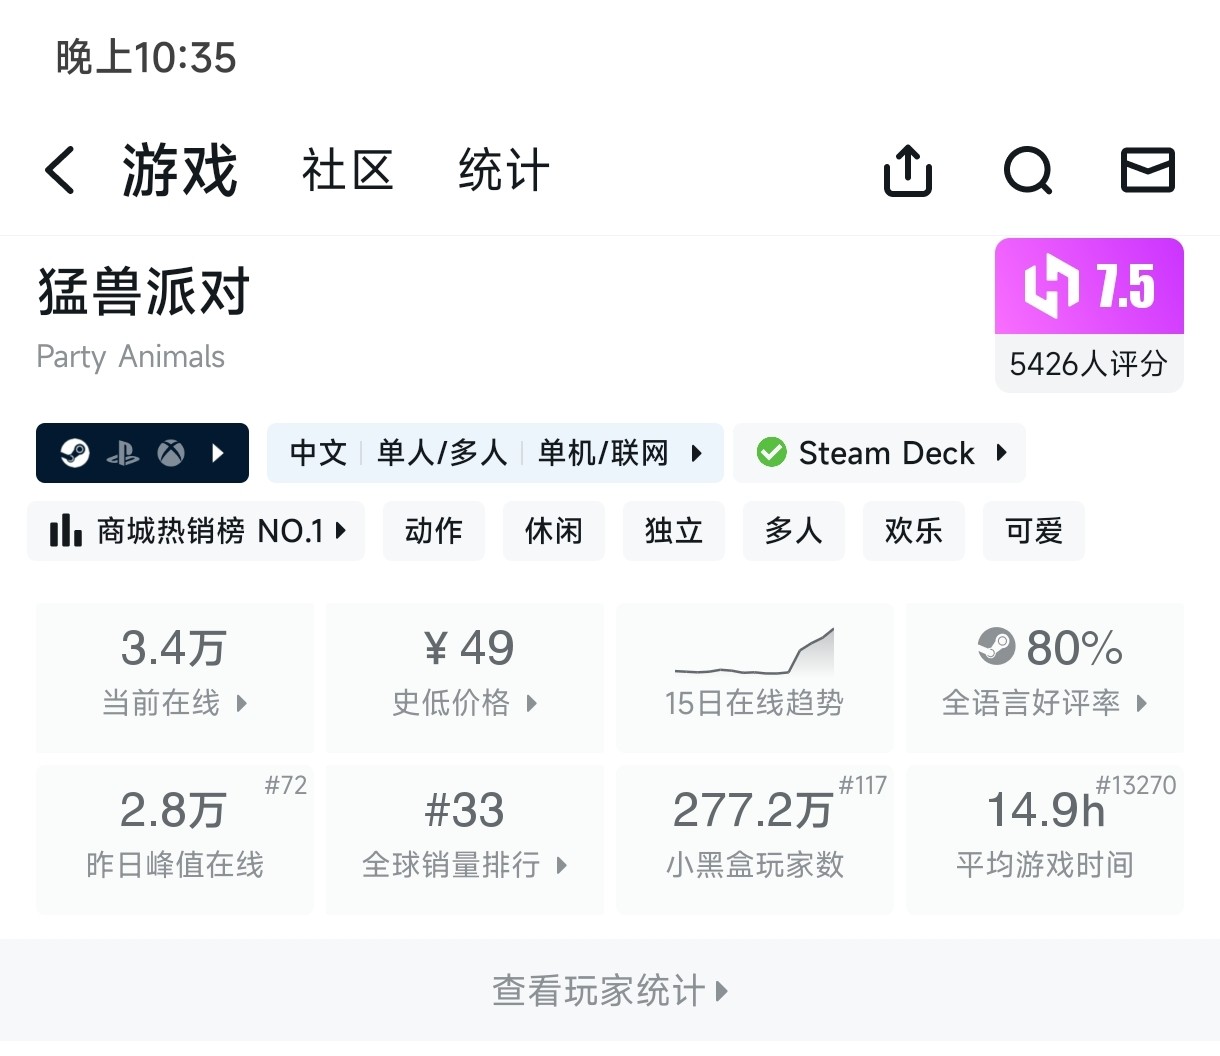
Task: Tap the 80% review rate value
Action: (1074, 647)
